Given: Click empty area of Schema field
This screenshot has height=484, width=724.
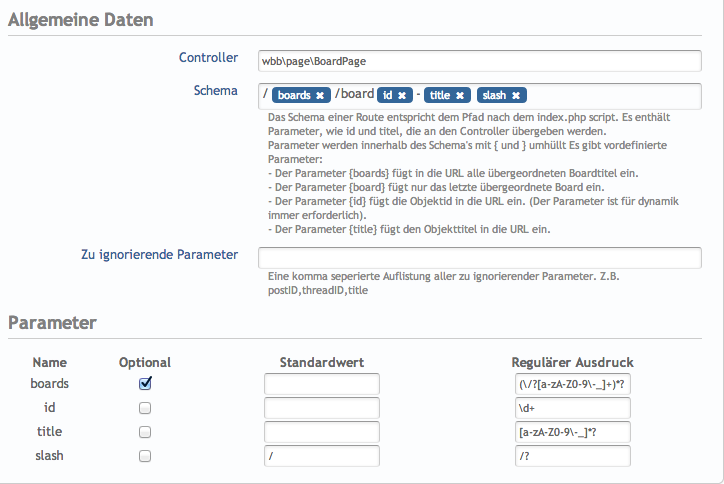Looking at the screenshot, I should [x=610, y=95].
